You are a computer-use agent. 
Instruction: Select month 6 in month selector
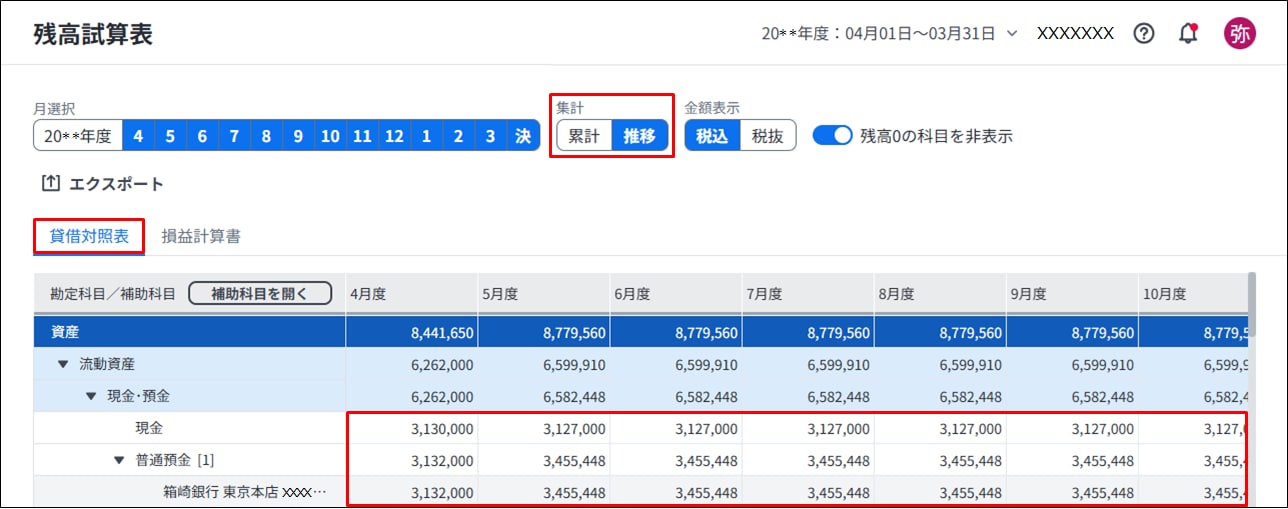coord(202,136)
